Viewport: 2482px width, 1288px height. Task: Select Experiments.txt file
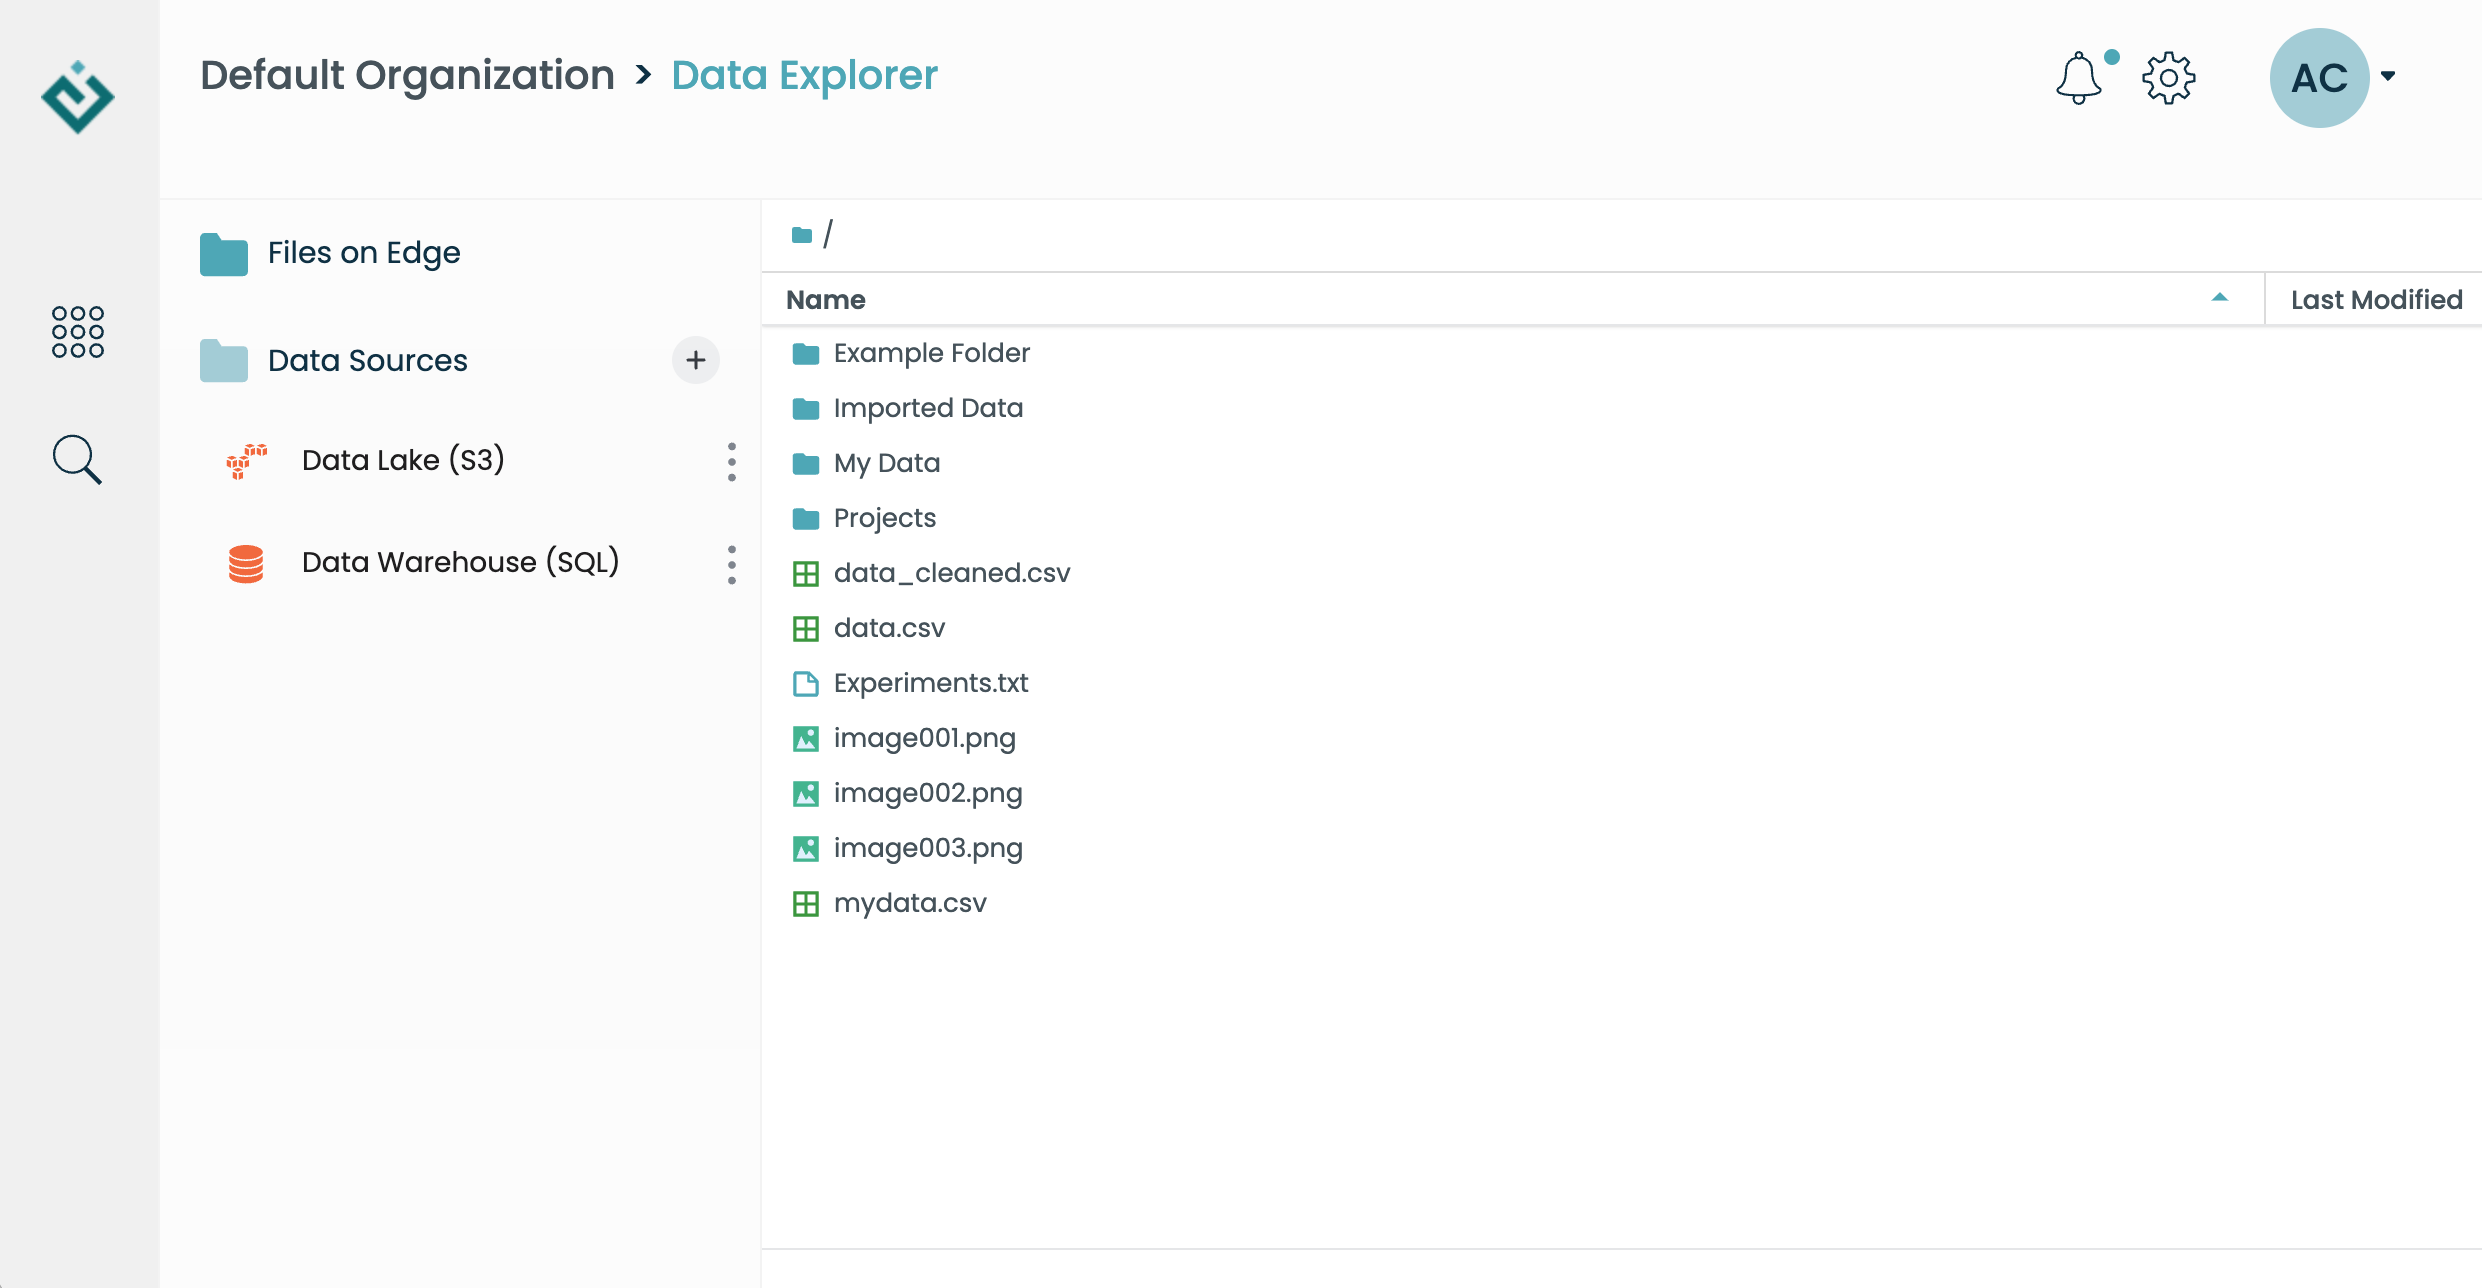931,683
